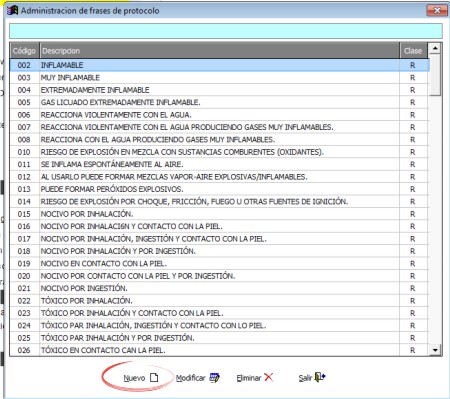Select code cell 007
Screen dimensions: 450x399
24,127
